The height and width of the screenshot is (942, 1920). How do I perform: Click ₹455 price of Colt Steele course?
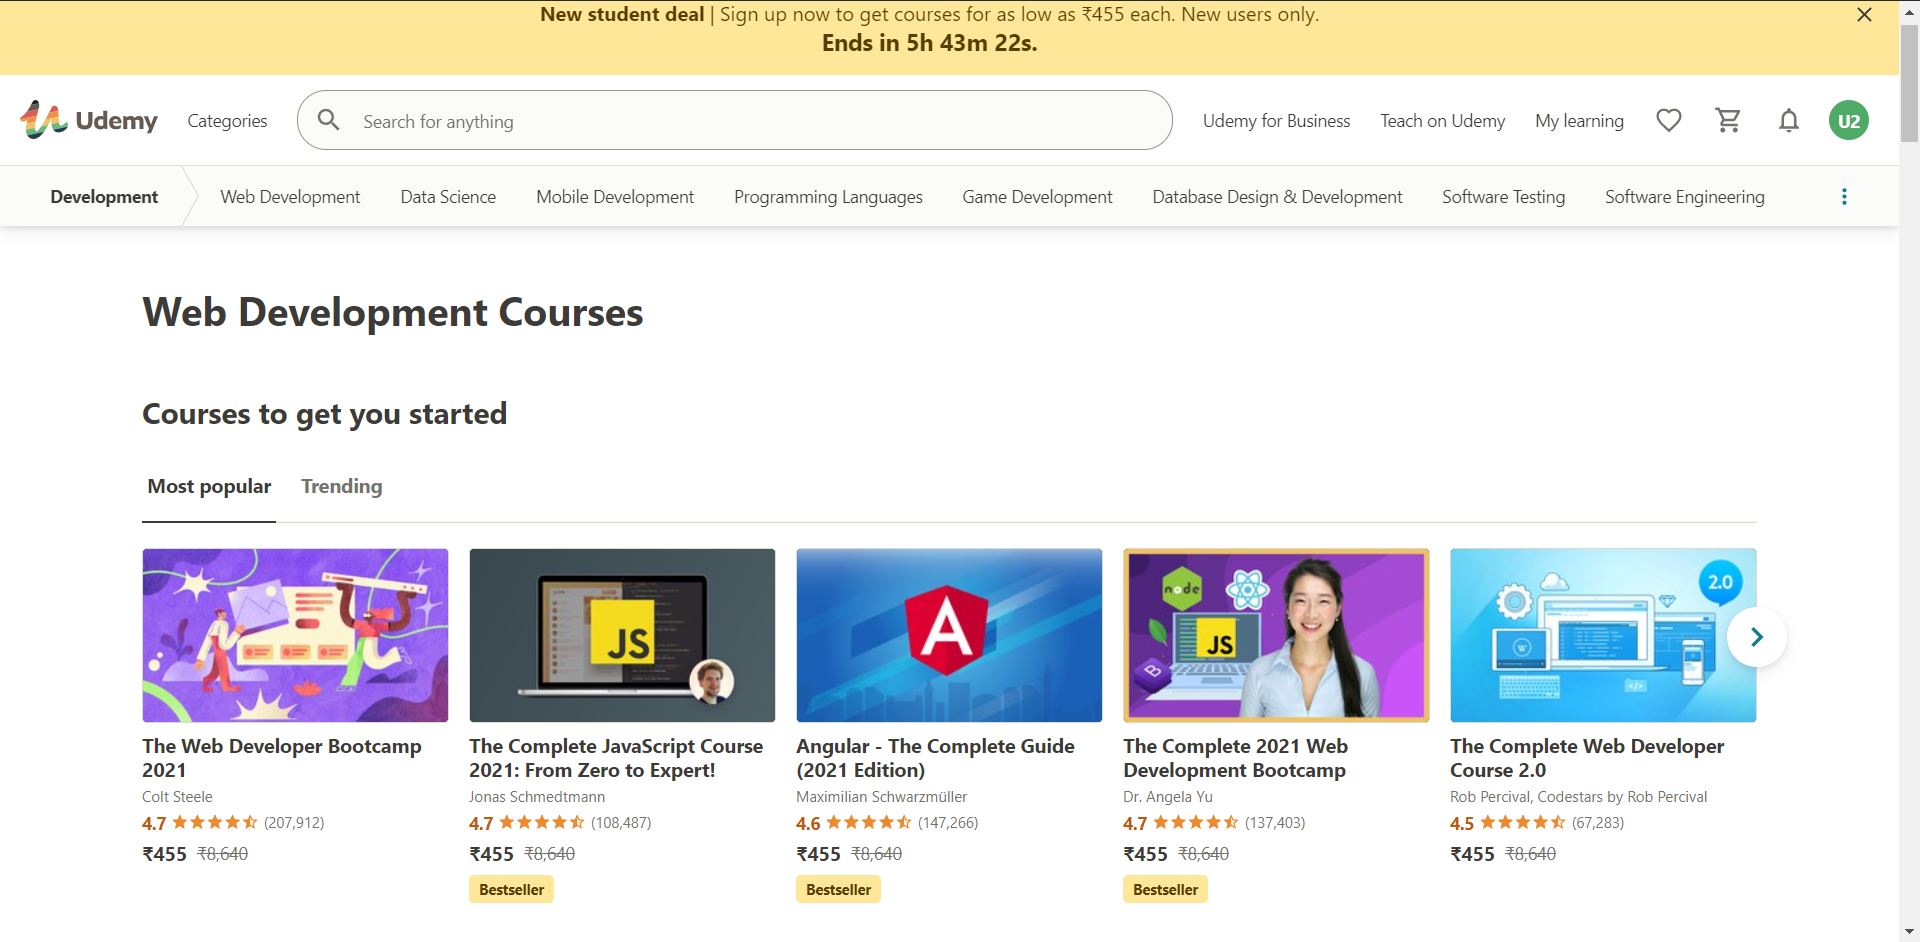(164, 854)
